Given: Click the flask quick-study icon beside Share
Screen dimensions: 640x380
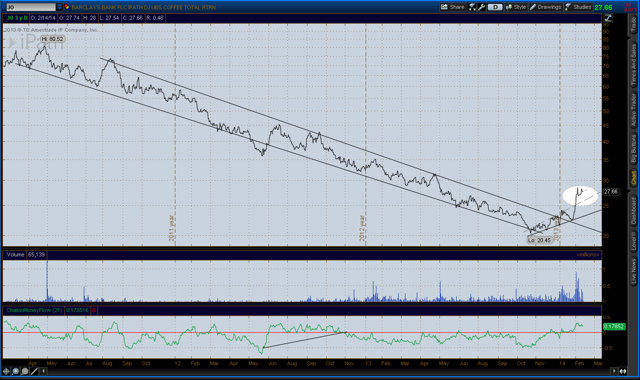Looking at the screenshot, I should click(472, 7).
